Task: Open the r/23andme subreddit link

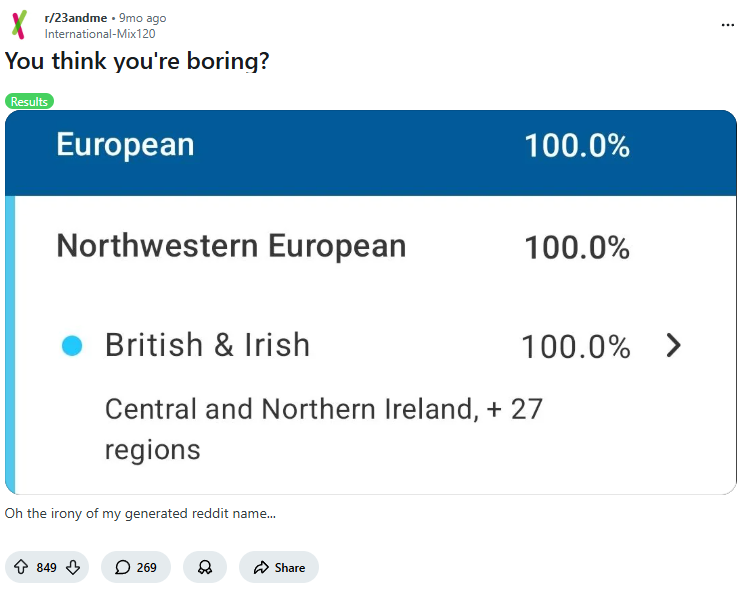Action: tap(75, 18)
